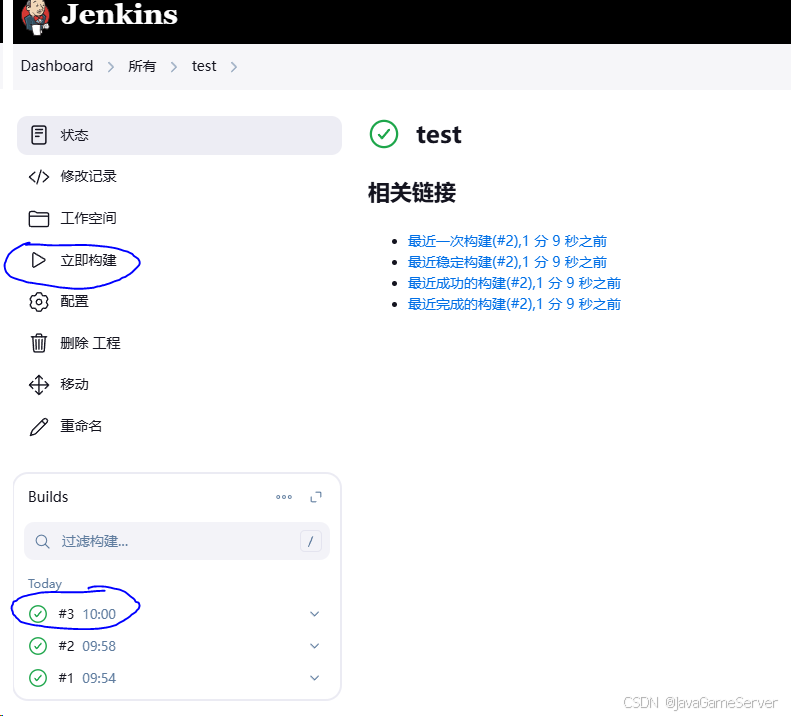
Task: Click the test project title
Action: (439, 135)
